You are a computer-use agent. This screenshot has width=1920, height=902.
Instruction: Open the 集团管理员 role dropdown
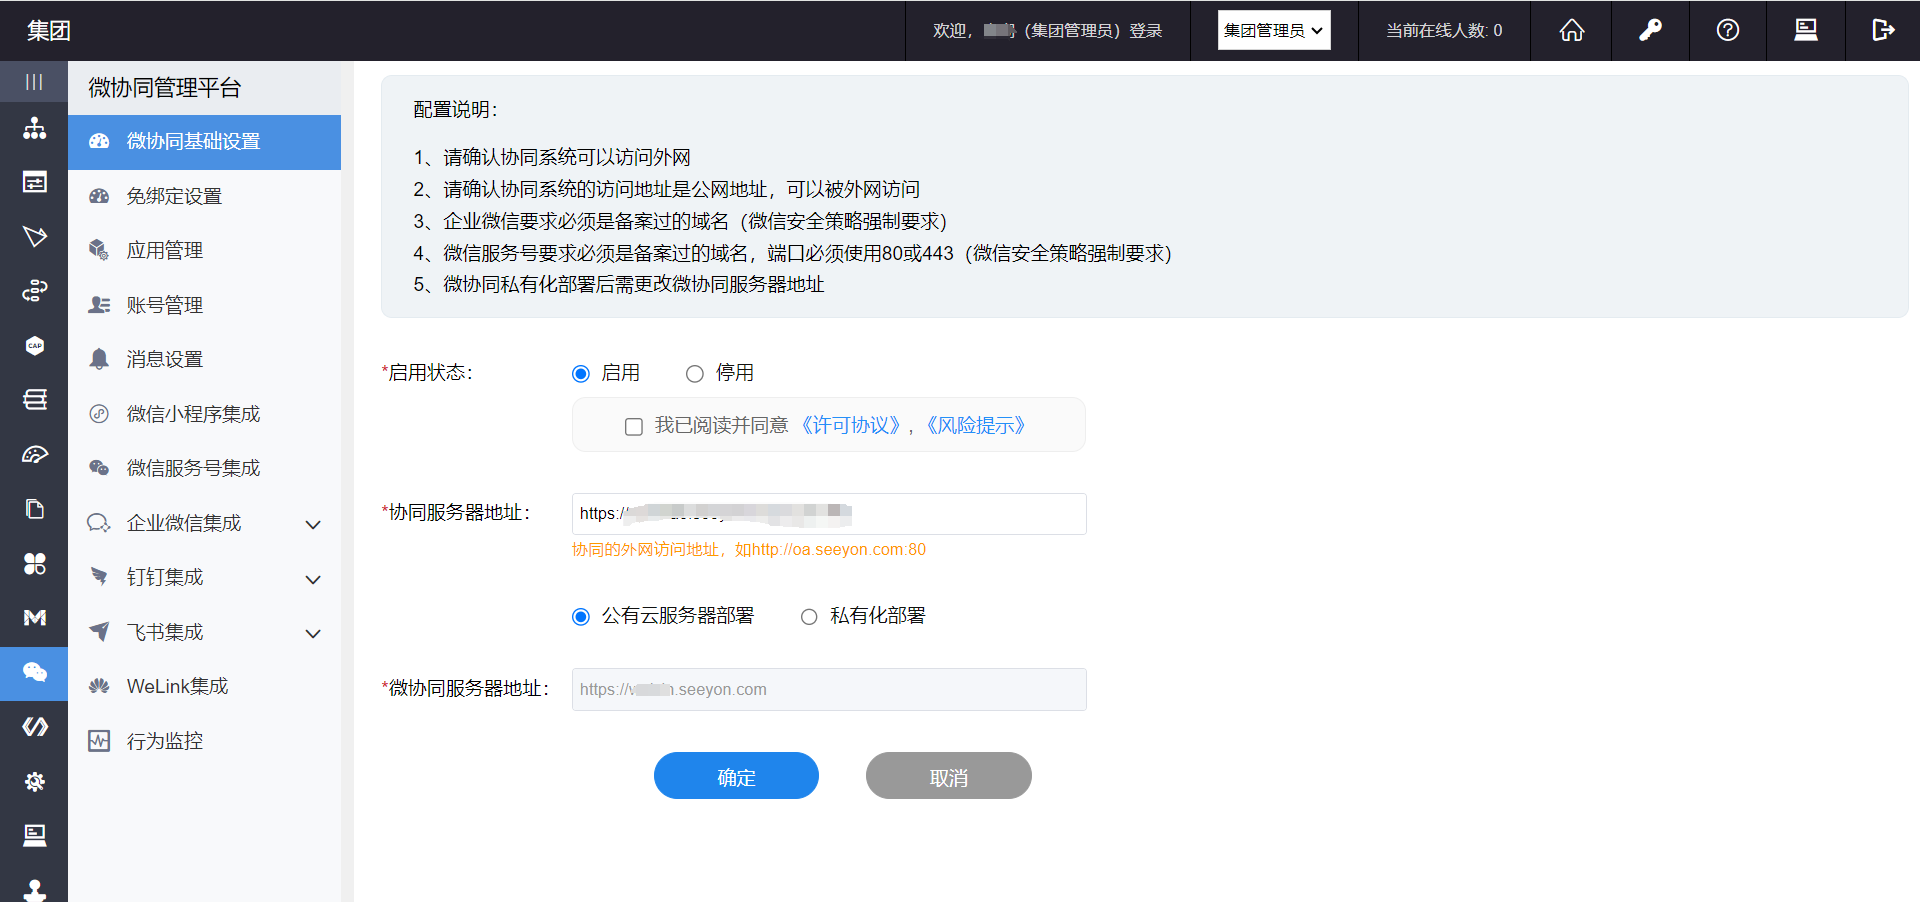[1273, 31]
